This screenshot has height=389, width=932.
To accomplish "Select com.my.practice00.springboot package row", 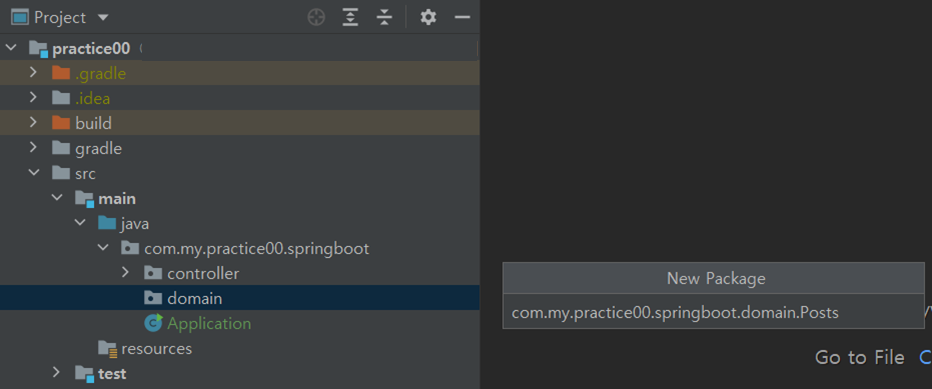I will point(240,248).
